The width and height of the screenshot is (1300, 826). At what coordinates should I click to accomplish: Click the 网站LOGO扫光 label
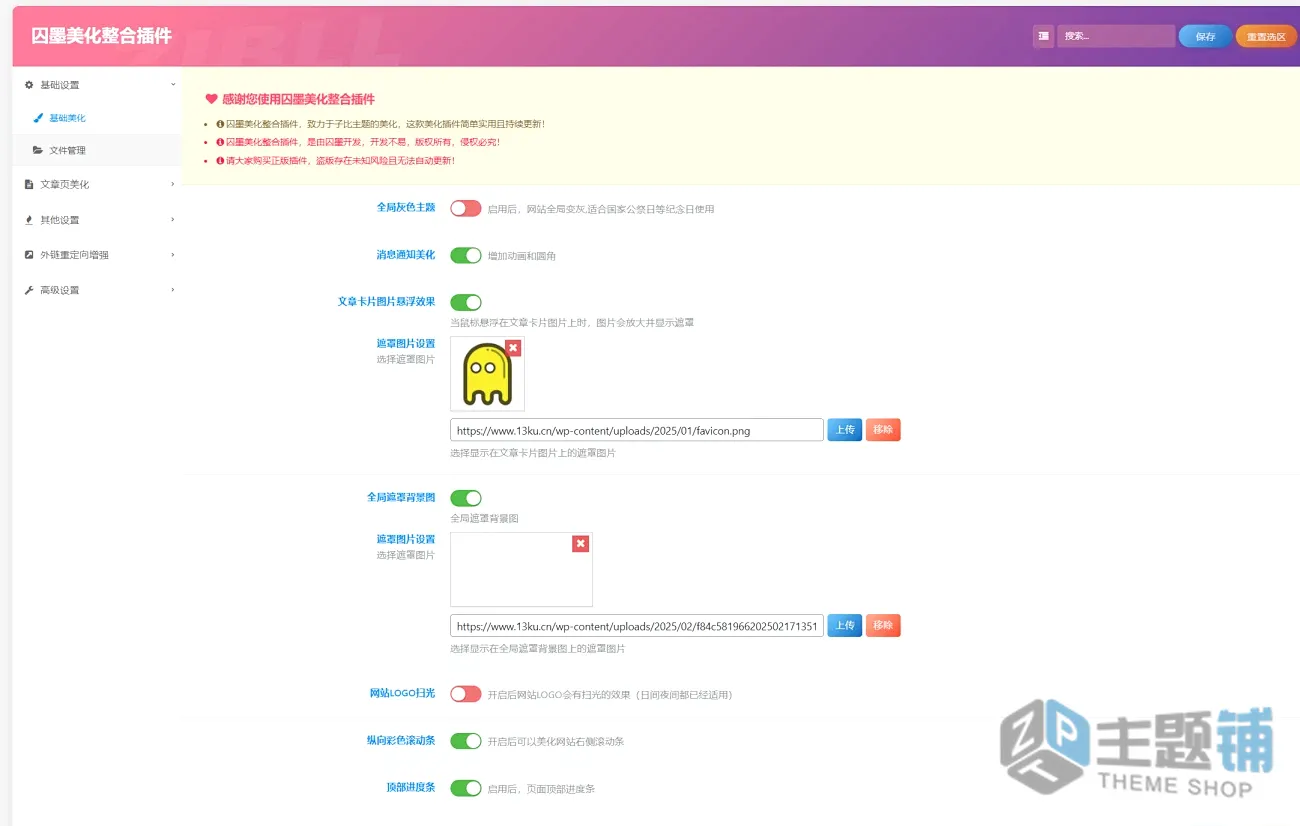pos(402,693)
